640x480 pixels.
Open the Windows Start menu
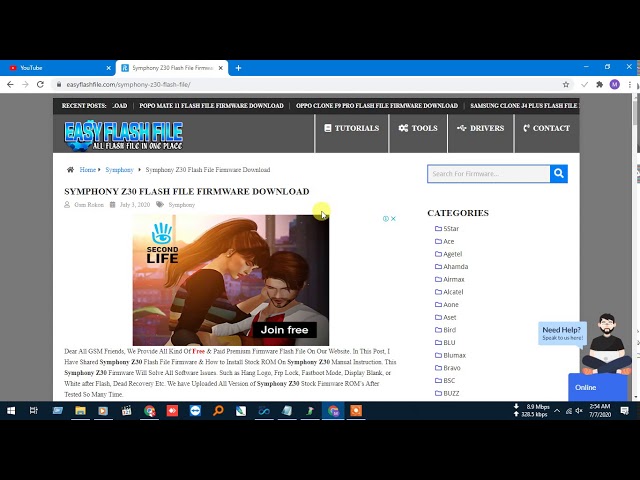click(11, 411)
